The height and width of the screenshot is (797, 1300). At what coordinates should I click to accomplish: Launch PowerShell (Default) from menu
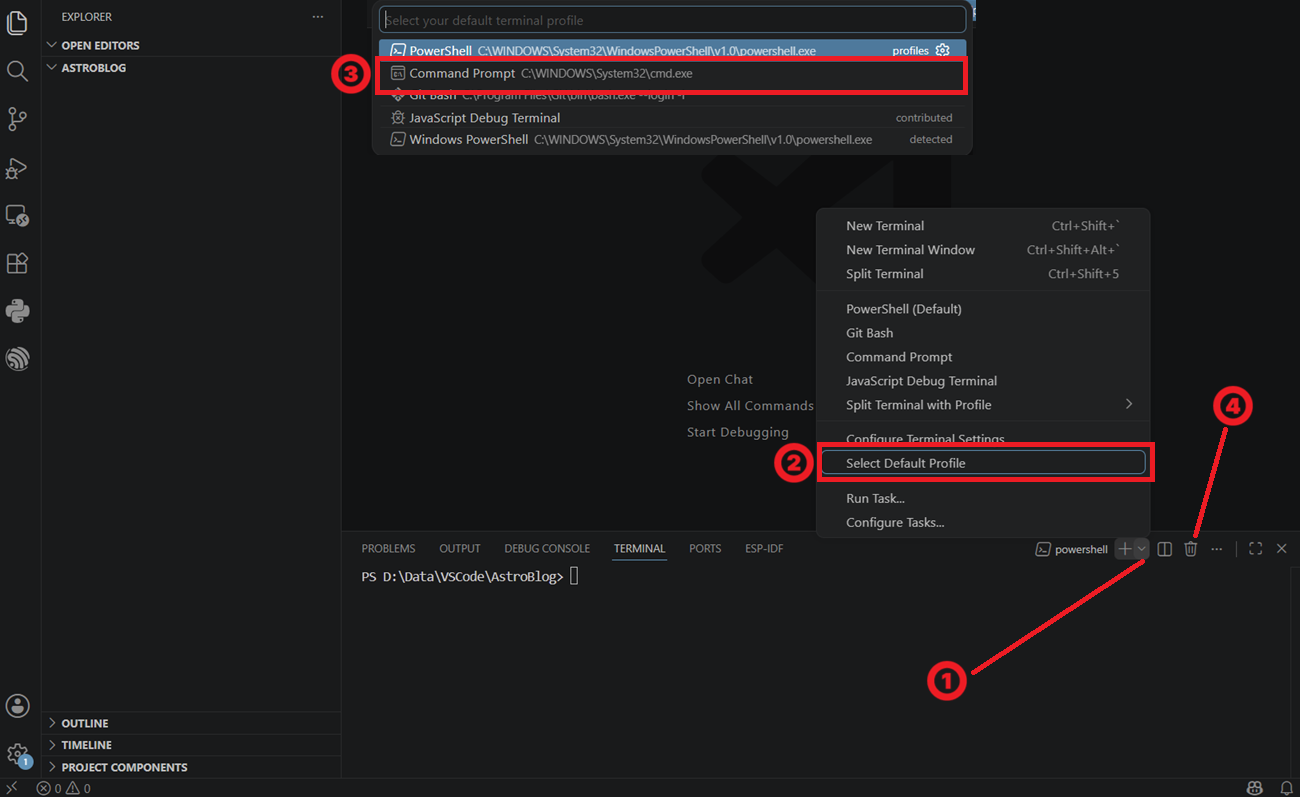pyautogui.click(x=983, y=309)
